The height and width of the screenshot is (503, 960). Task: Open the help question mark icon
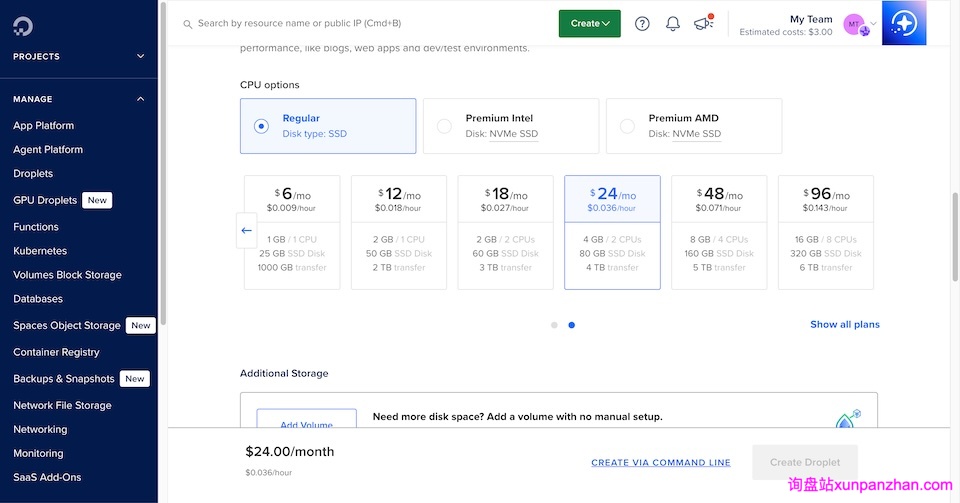click(x=642, y=24)
